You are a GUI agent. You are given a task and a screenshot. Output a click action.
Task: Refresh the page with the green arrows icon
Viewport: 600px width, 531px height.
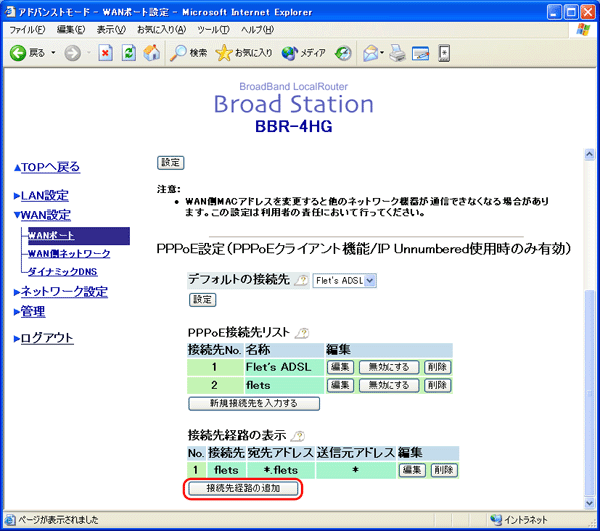pyautogui.click(x=129, y=53)
